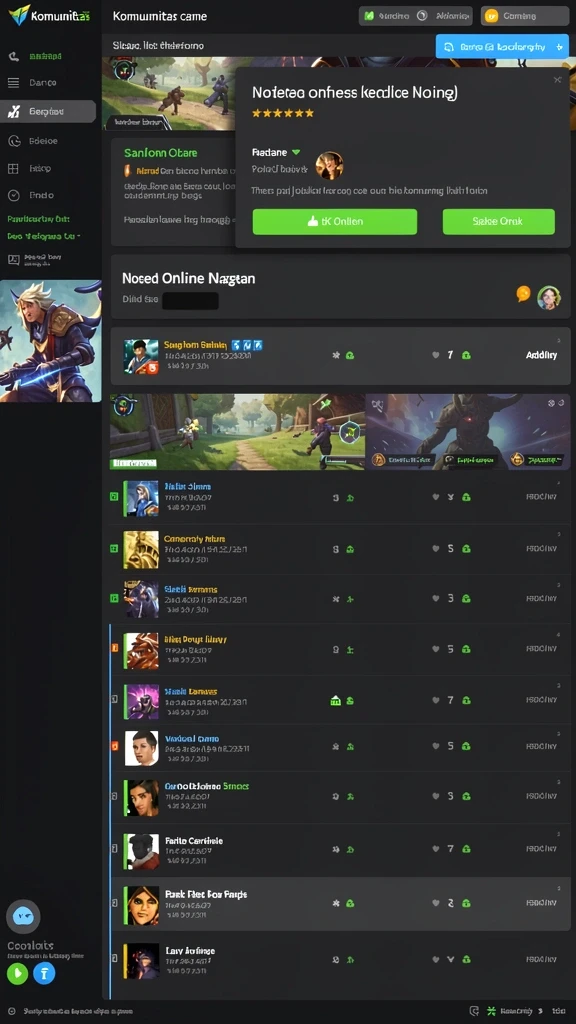Tick the green checkbox beside gold mask row
This screenshot has height=1024, width=576.
(x=114, y=549)
